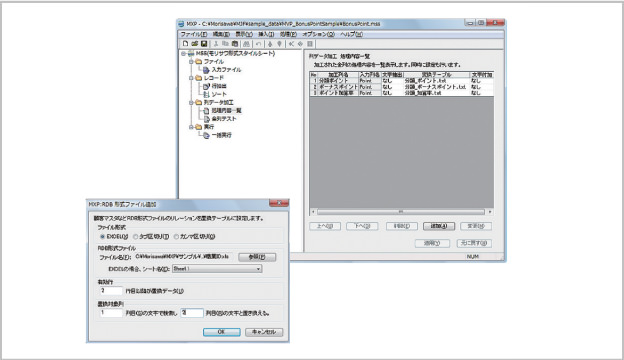This screenshot has width=624, height=360.
Task: Select the 実行 folder in tree
Action: 209,127
